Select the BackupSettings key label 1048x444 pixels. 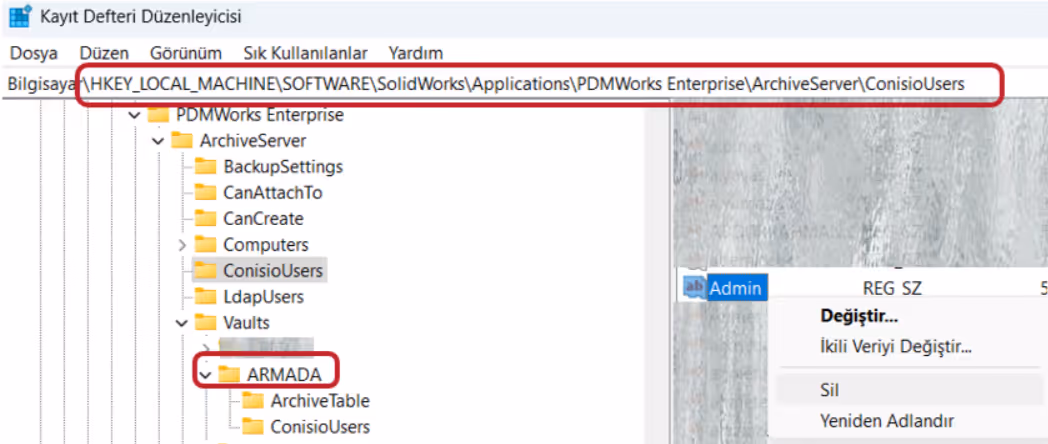[x=283, y=166]
